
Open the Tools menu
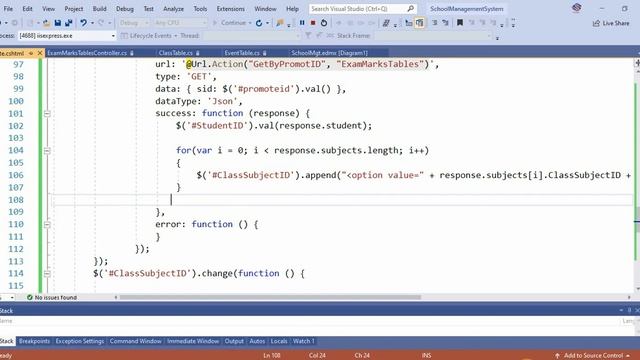coord(200,9)
